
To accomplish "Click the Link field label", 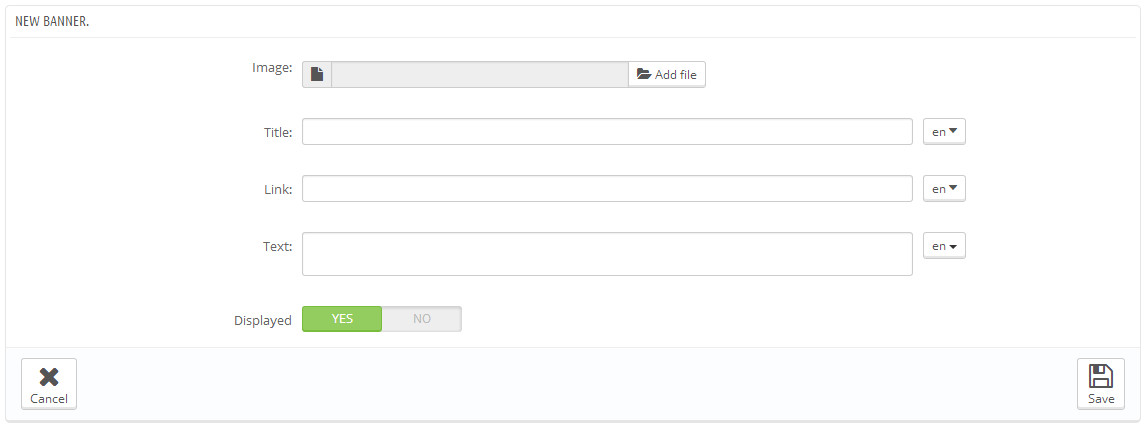I will [x=278, y=188].
